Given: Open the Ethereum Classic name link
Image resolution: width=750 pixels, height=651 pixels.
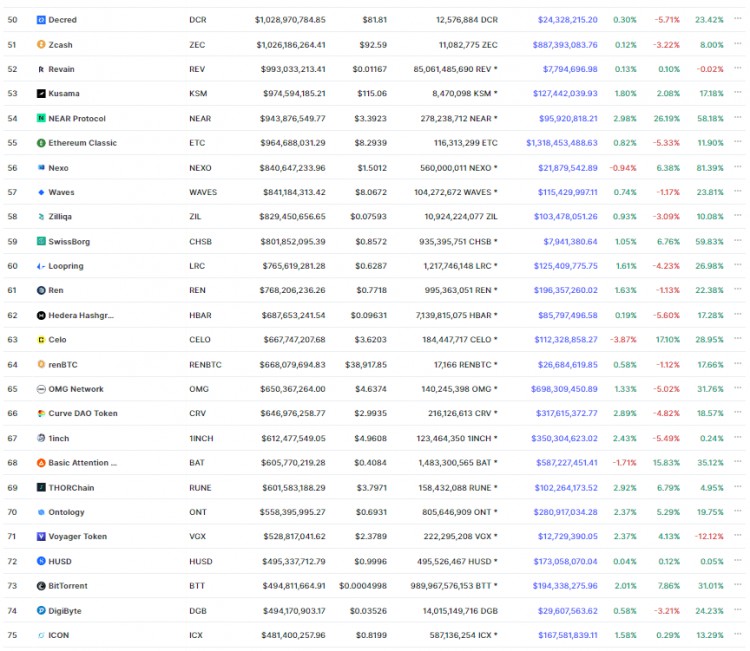Looking at the screenshot, I should tap(82, 143).
